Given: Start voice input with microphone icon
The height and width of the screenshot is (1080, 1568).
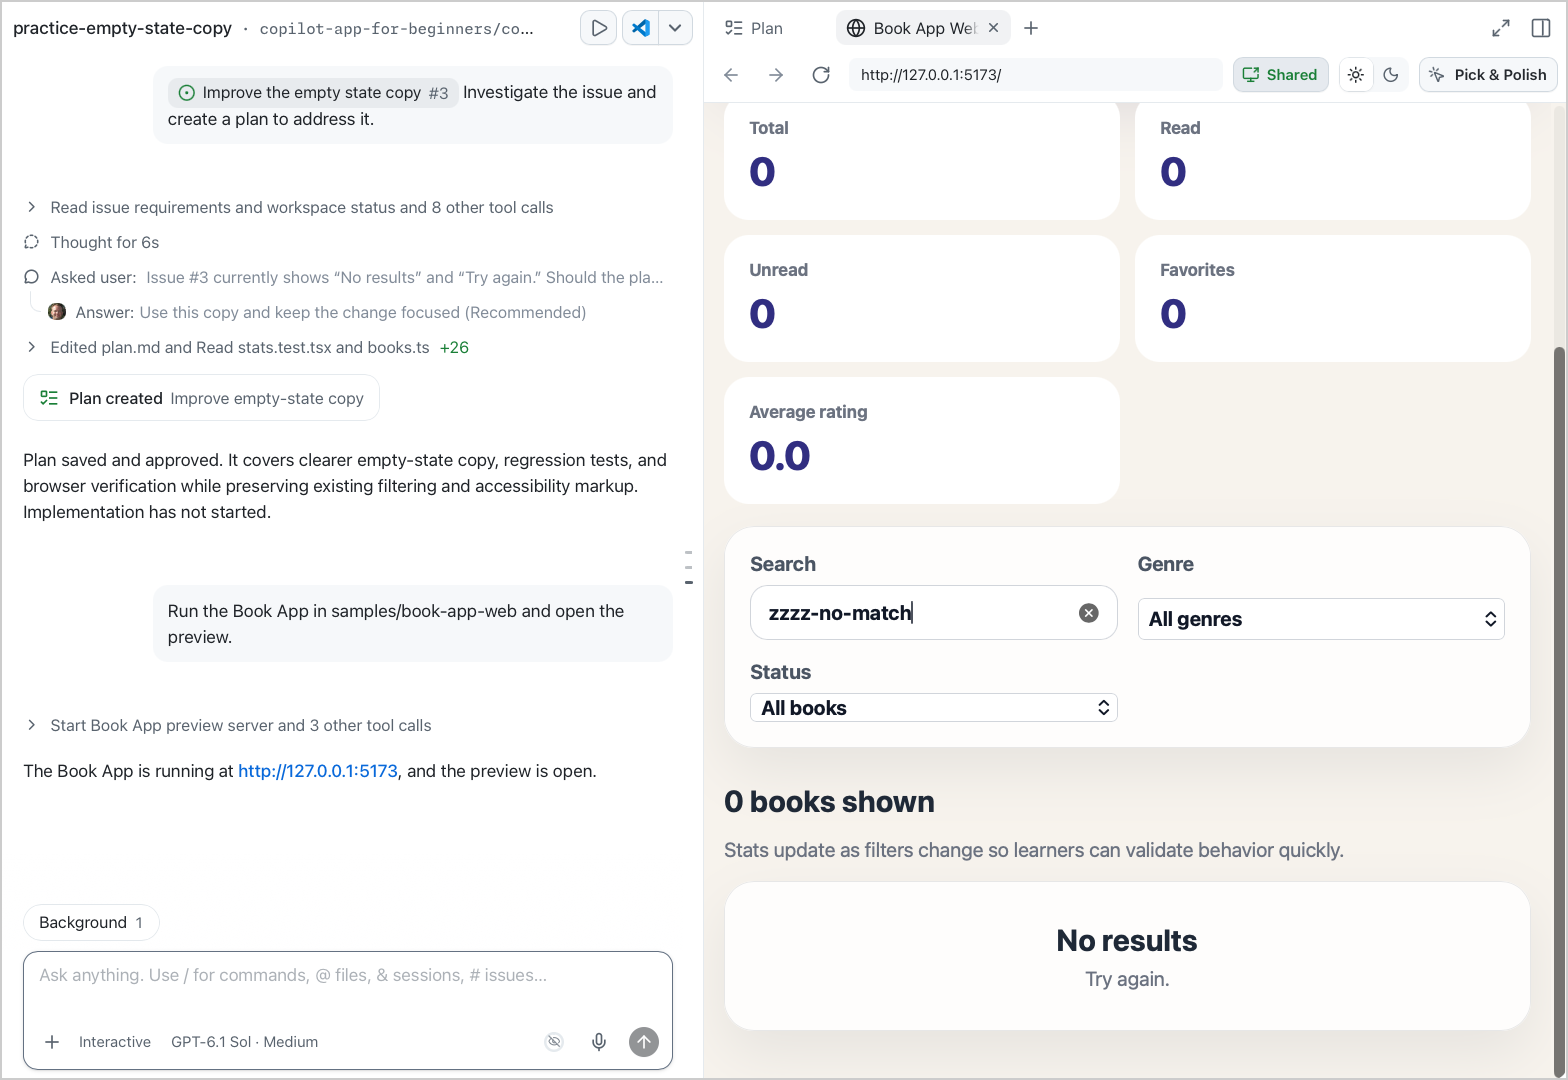Looking at the screenshot, I should (599, 1042).
